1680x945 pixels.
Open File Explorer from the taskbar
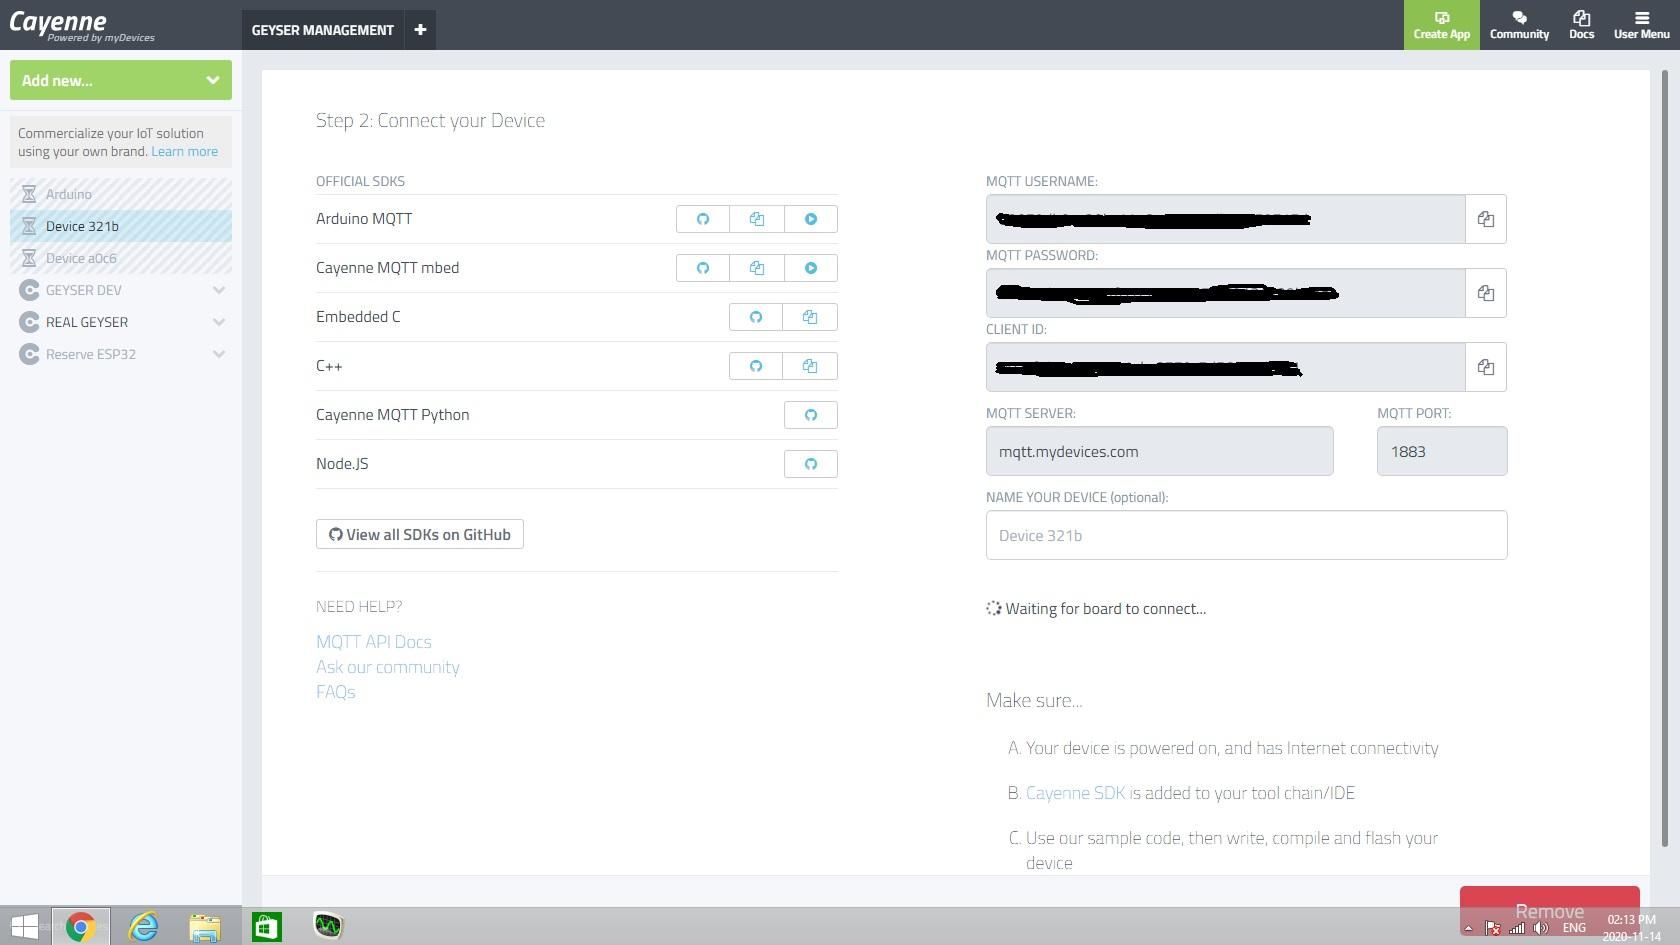205,926
